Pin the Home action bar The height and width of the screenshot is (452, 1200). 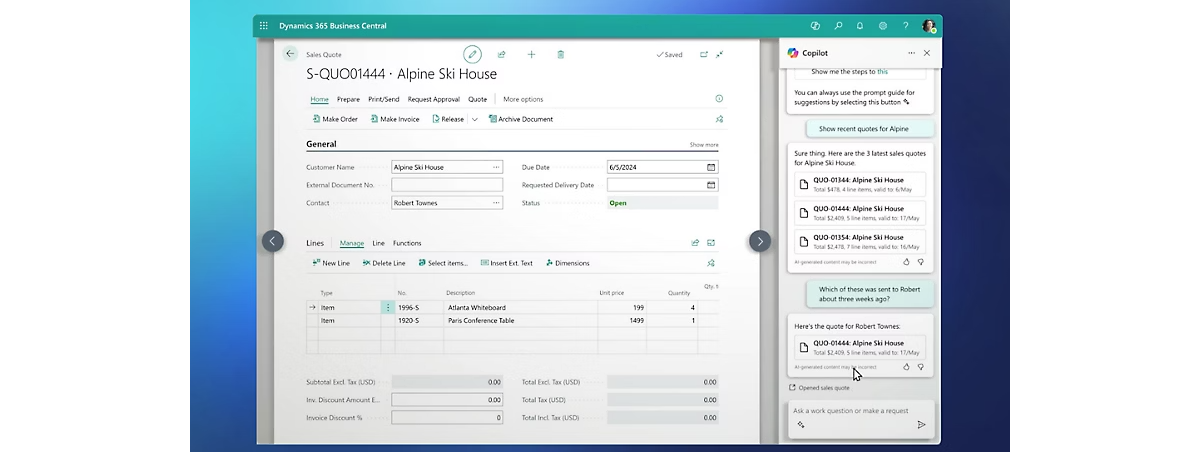tap(719, 119)
